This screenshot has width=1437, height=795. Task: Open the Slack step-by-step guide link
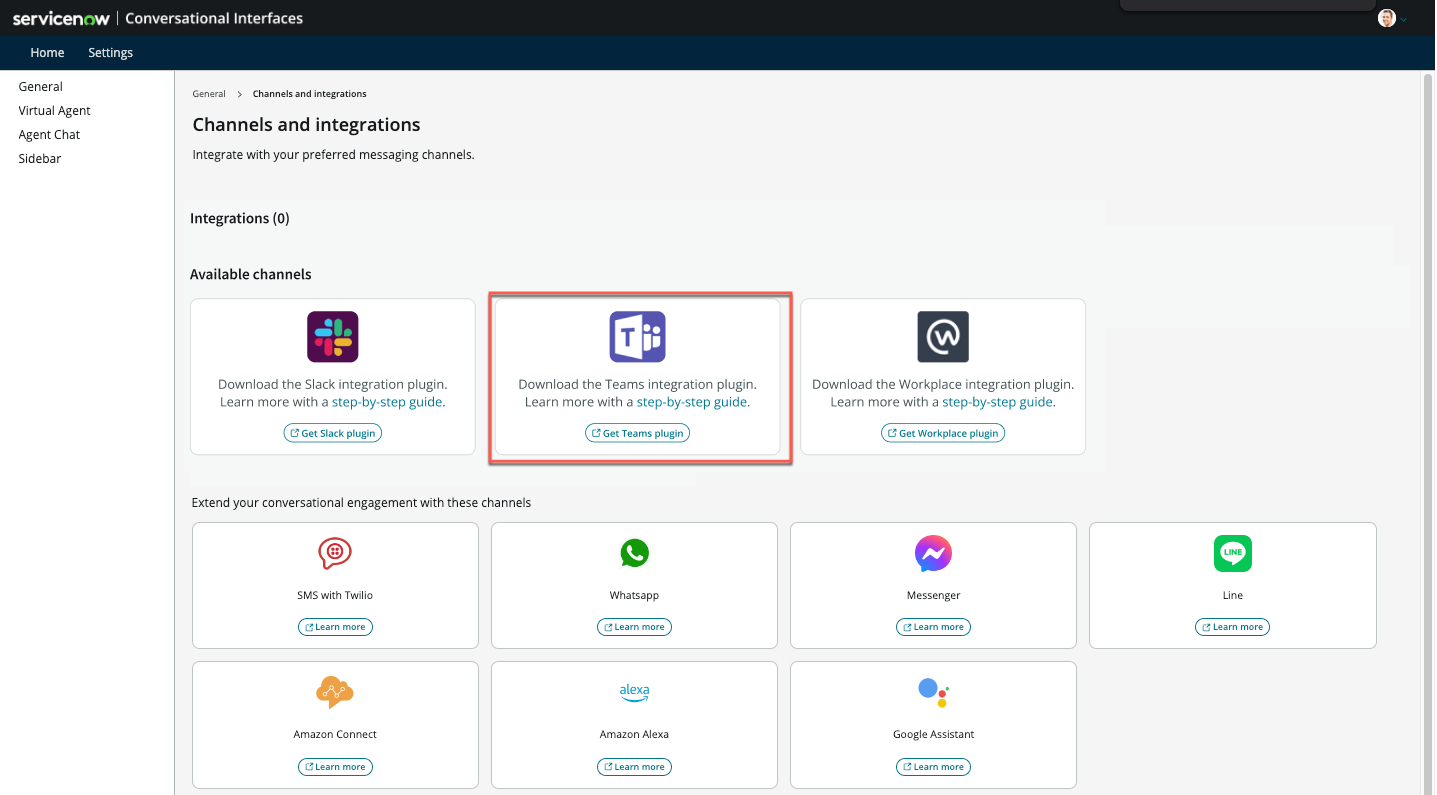(x=387, y=402)
